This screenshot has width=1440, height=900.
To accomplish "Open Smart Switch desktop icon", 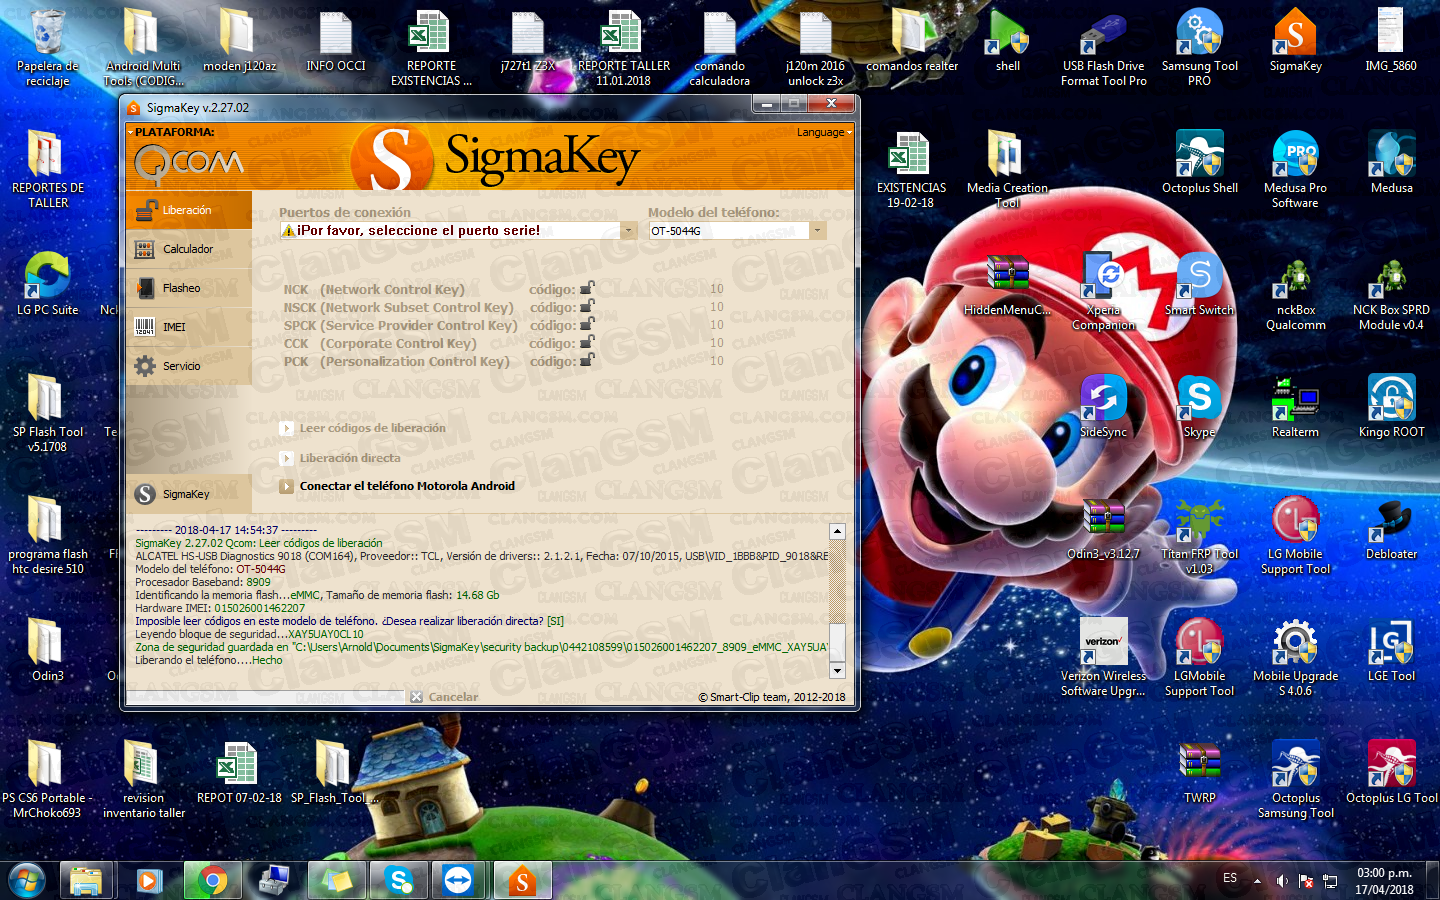I will click(x=1199, y=284).
